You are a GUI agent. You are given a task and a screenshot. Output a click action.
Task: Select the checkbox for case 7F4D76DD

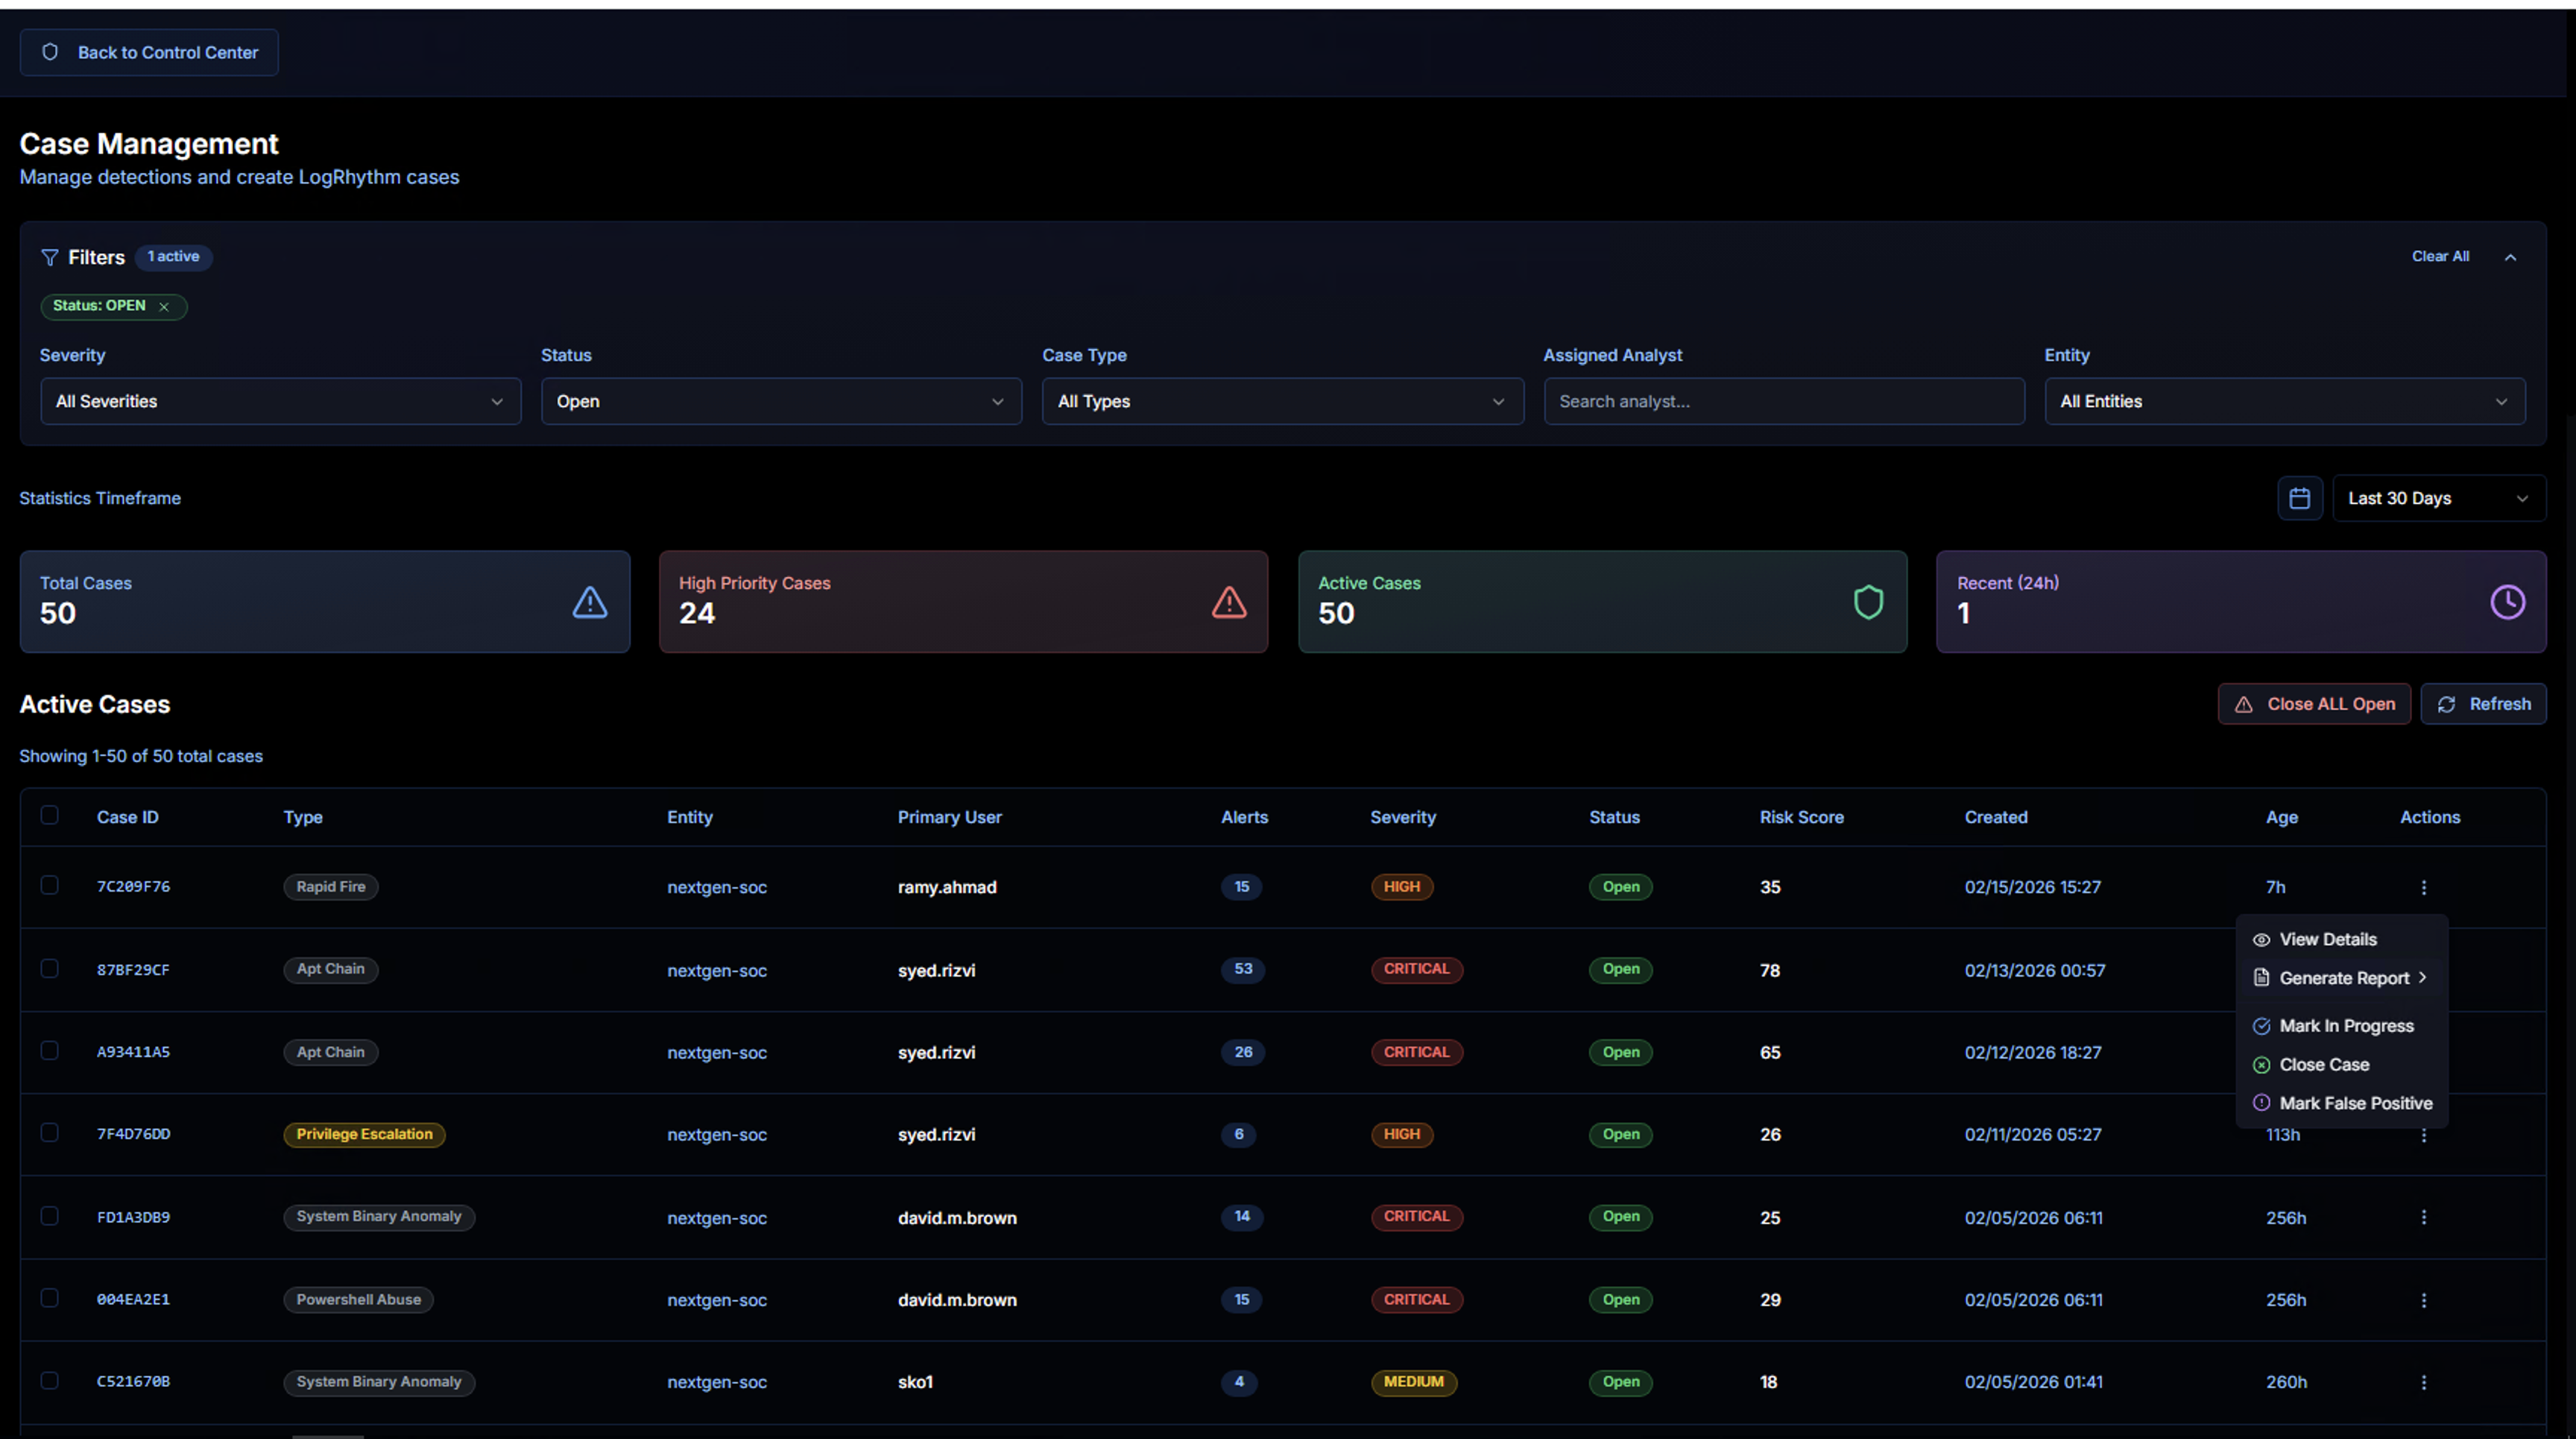49,1132
